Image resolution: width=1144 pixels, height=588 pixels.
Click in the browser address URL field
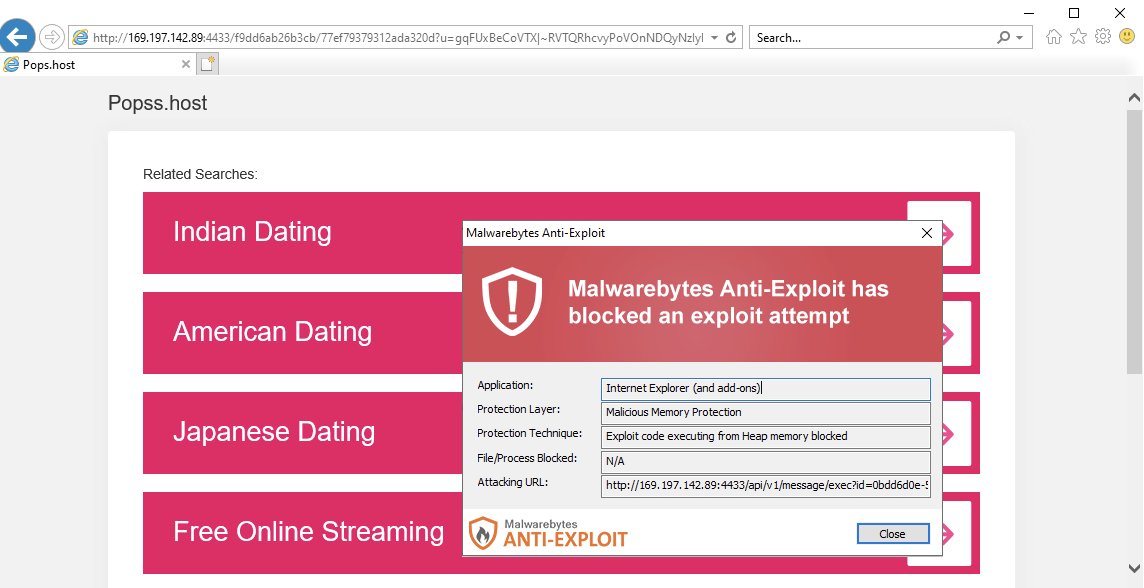(x=398, y=37)
